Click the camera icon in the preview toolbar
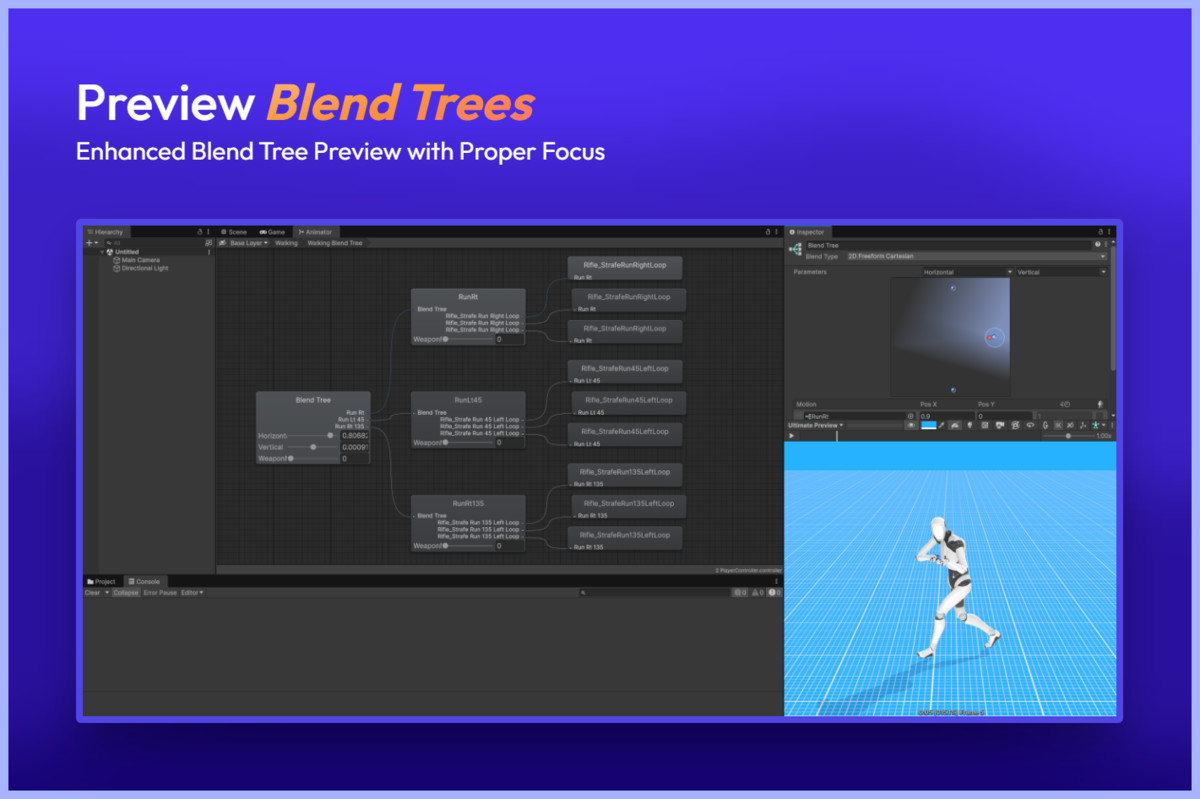This screenshot has height=799, width=1200. [x=1000, y=424]
